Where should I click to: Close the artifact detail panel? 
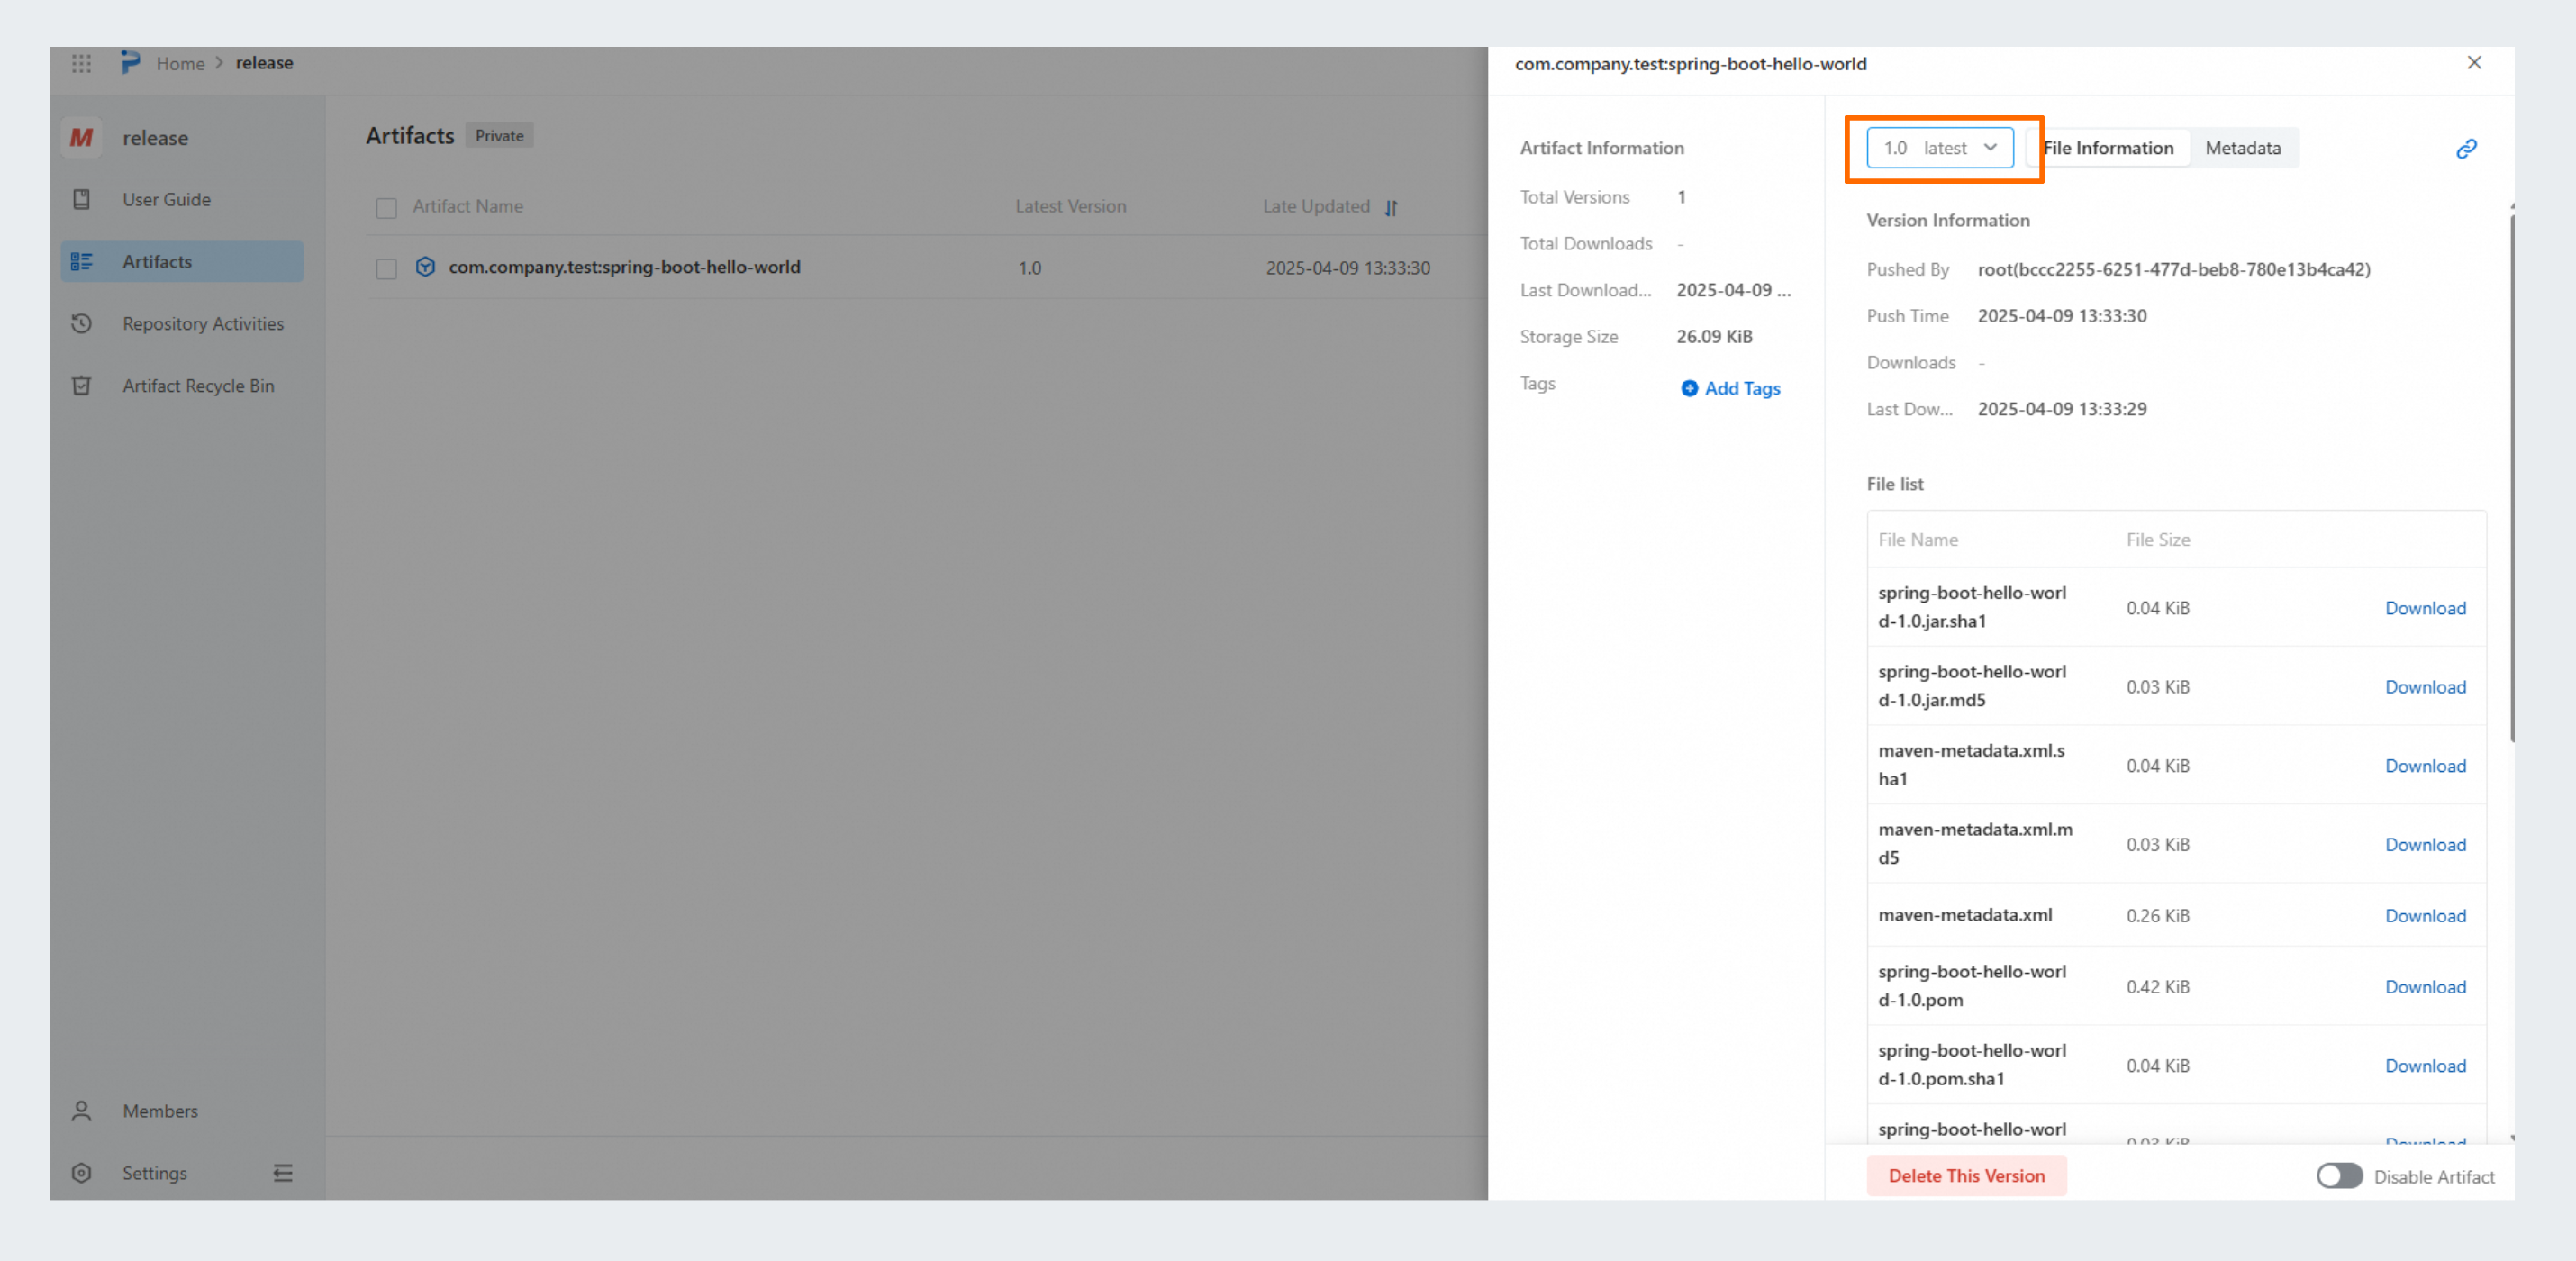coord(2474,63)
